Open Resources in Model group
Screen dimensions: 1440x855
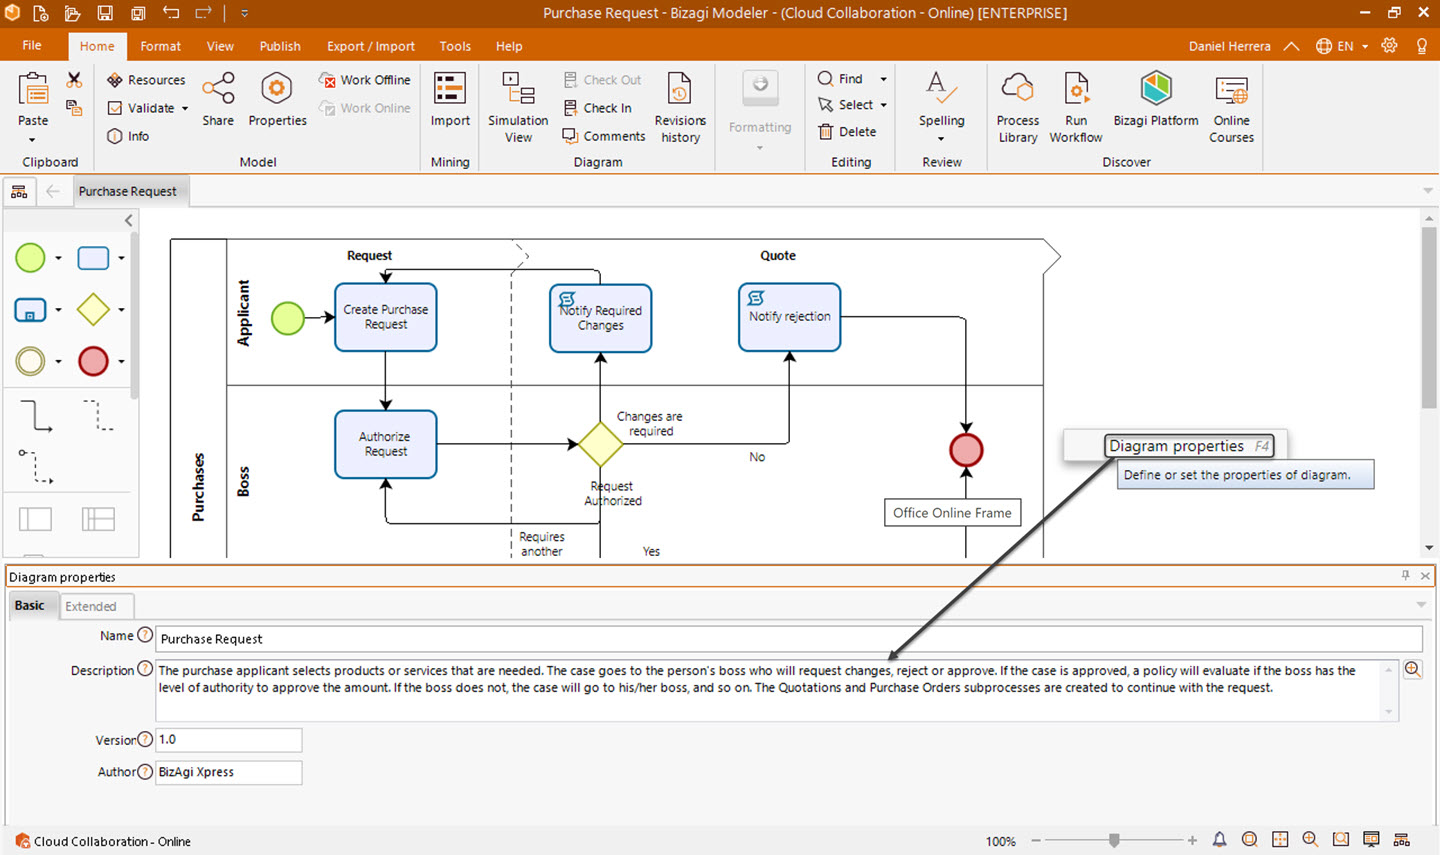[146, 80]
